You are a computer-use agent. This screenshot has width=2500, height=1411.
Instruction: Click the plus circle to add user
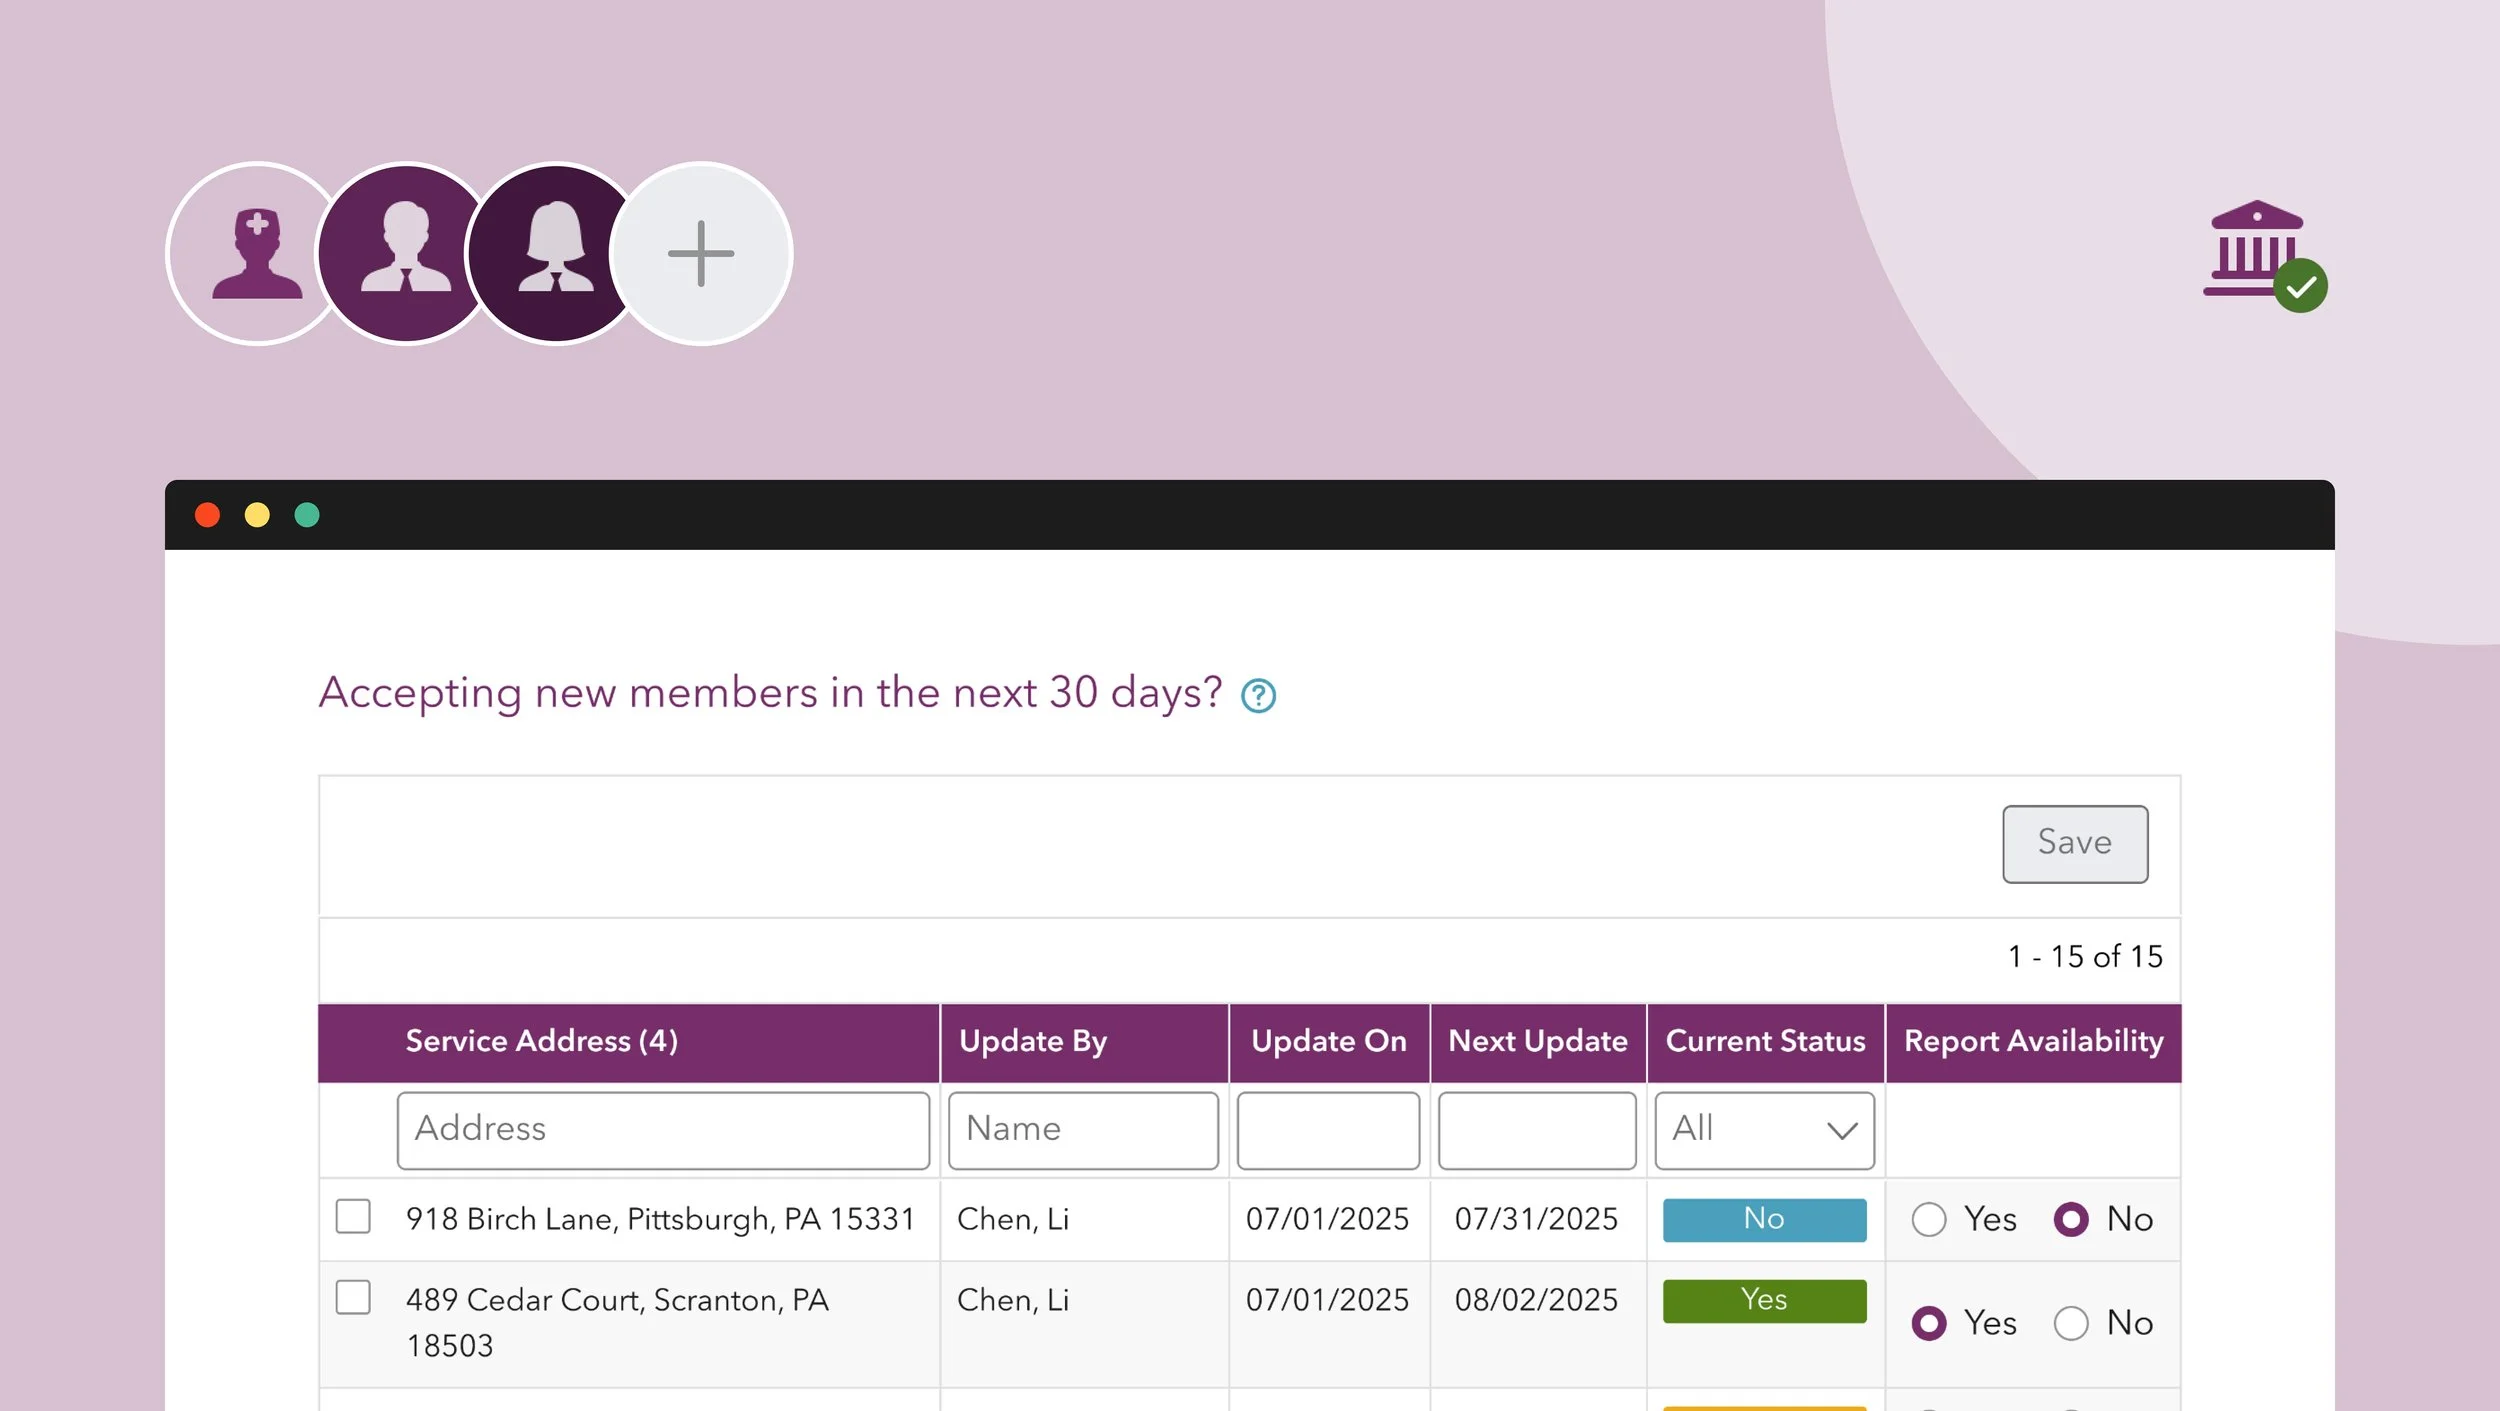[x=701, y=254]
